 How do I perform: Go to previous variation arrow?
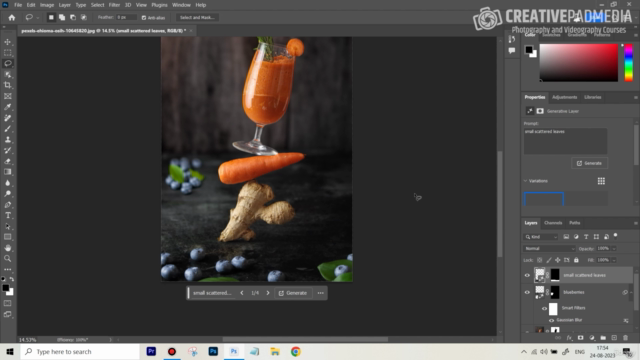[242, 293]
